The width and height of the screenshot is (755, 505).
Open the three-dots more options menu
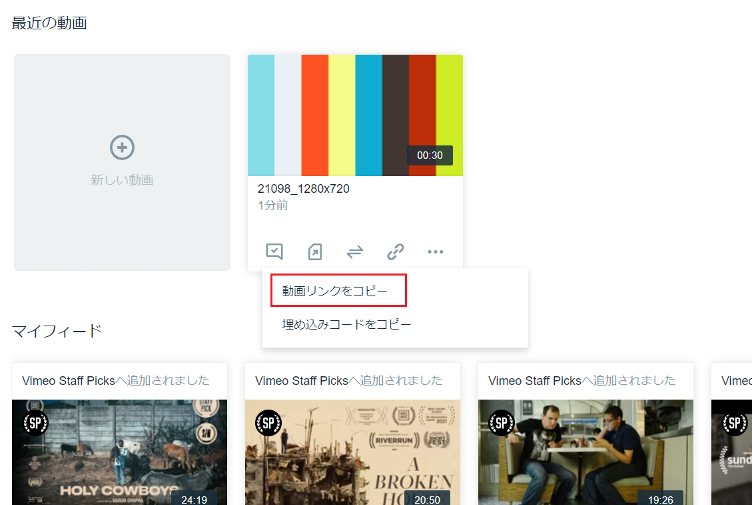435,251
